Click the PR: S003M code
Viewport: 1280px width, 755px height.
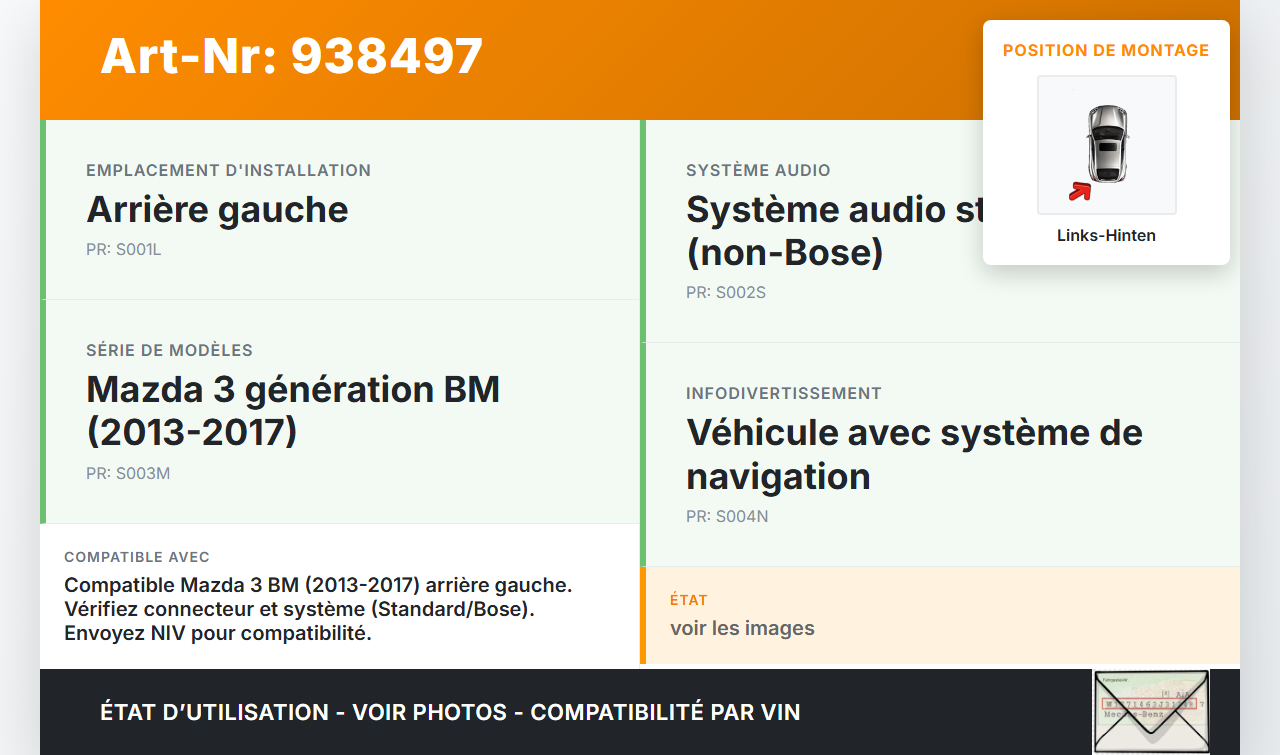[128, 473]
